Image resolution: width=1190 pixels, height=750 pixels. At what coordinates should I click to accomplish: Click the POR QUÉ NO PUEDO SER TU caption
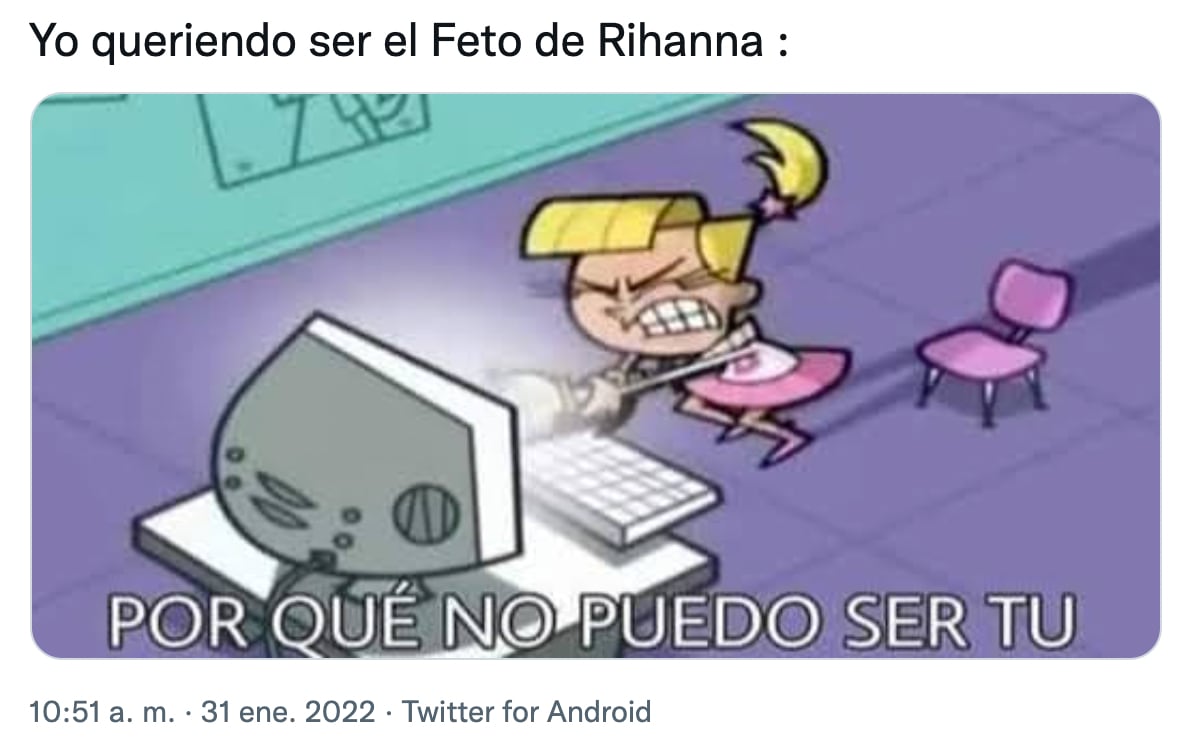click(x=593, y=622)
